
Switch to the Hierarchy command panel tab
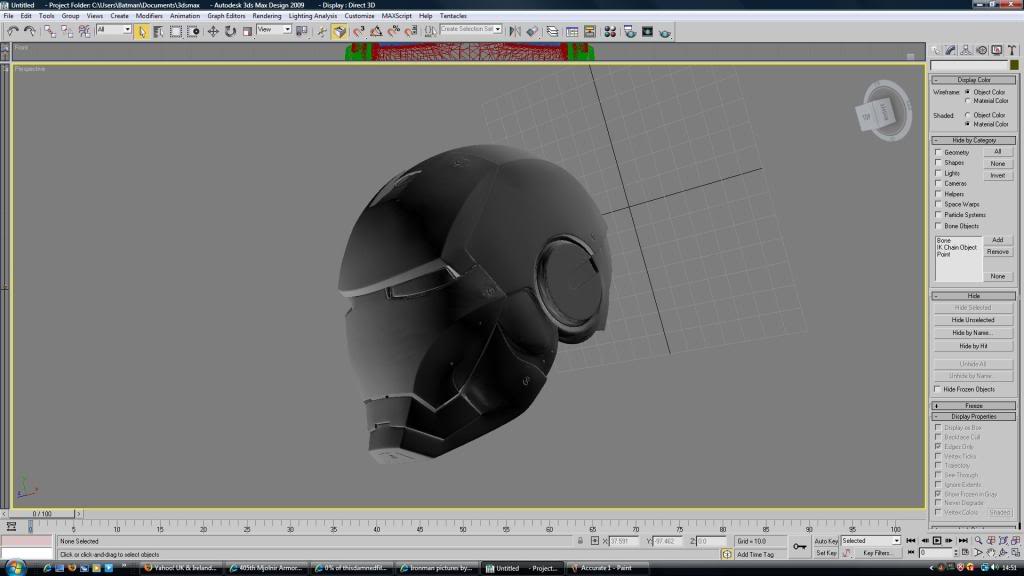[966, 50]
